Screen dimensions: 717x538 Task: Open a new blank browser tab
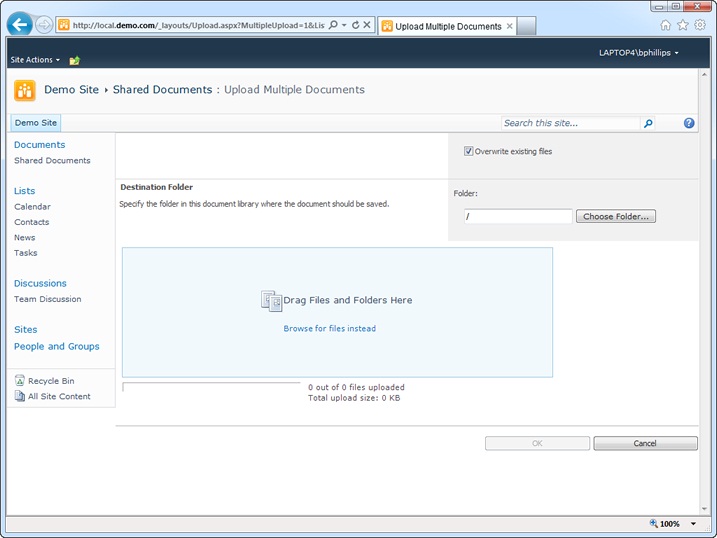click(526, 26)
